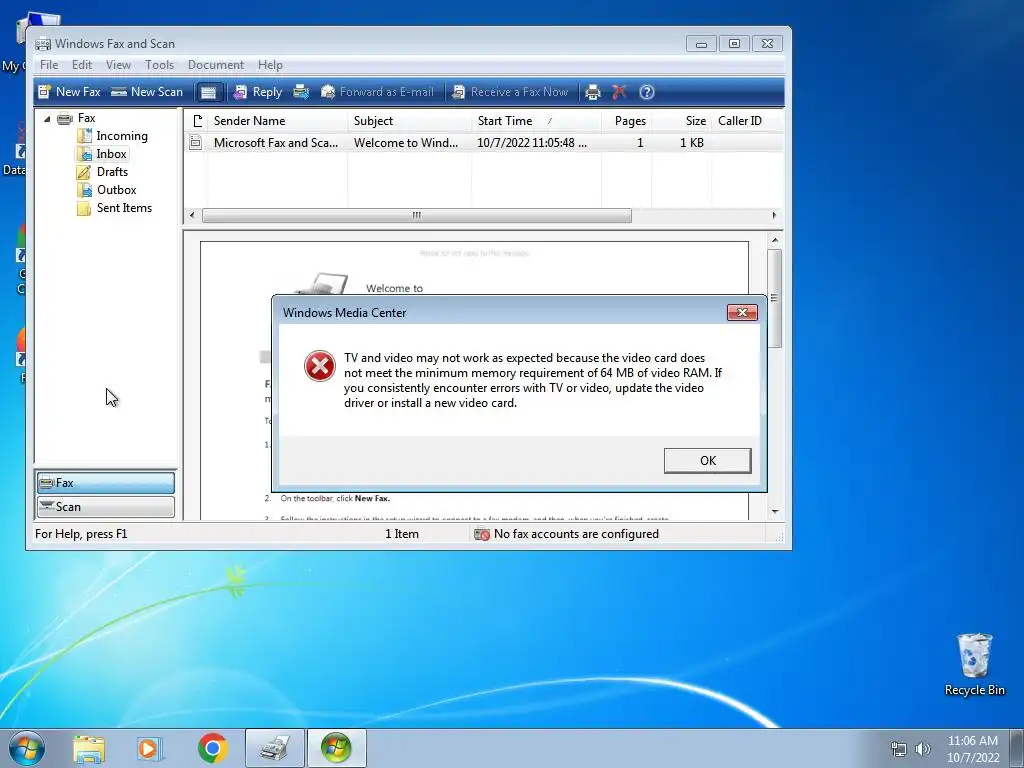Minimize the Windows Fax and Scan window
The image size is (1024, 768).
pos(701,44)
